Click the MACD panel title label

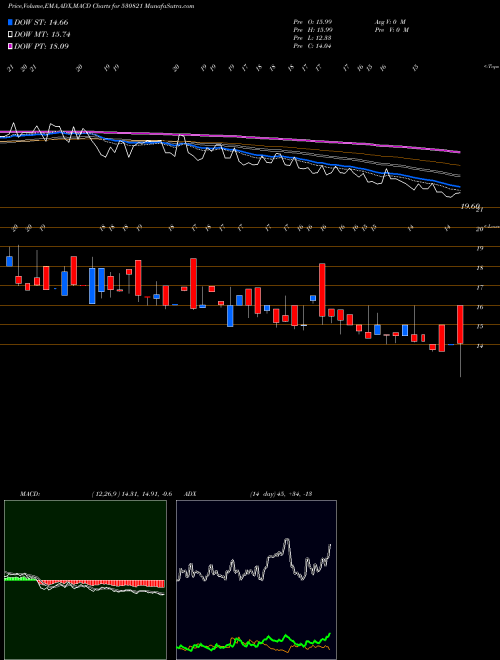29,494
